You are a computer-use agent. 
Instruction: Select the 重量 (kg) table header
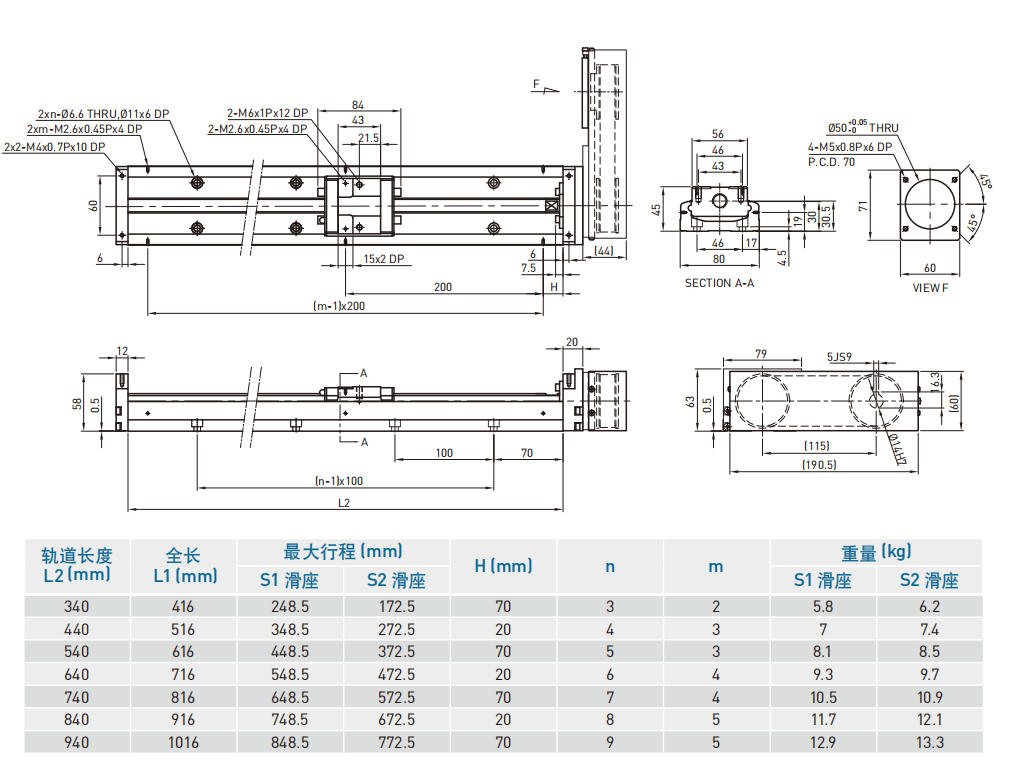[x=876, y=551]
